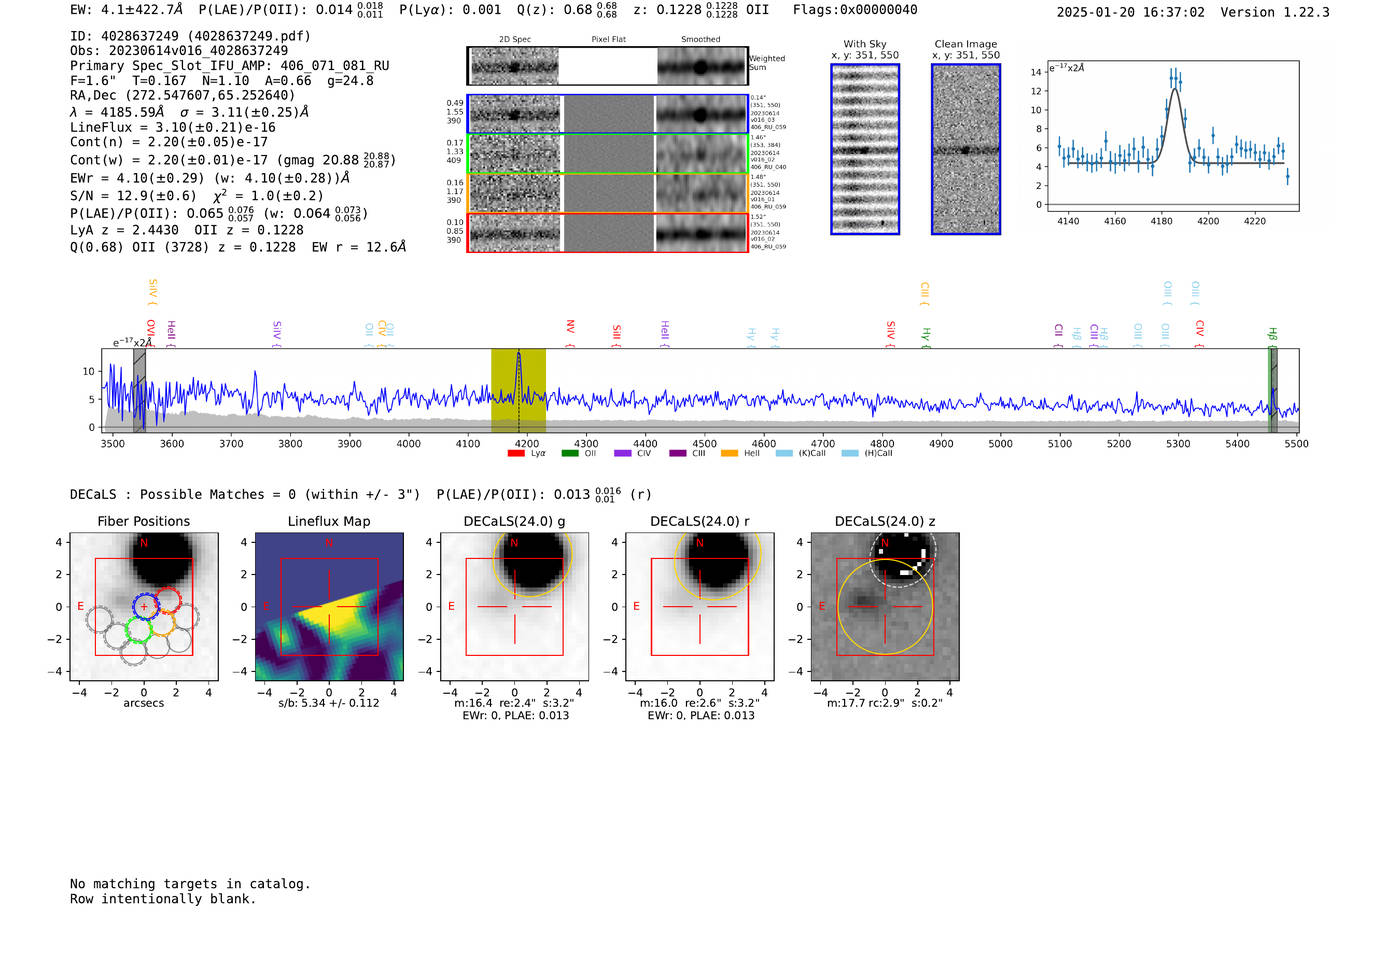
Task: Open the Clean Image cutout
Action: coord(966,149)
